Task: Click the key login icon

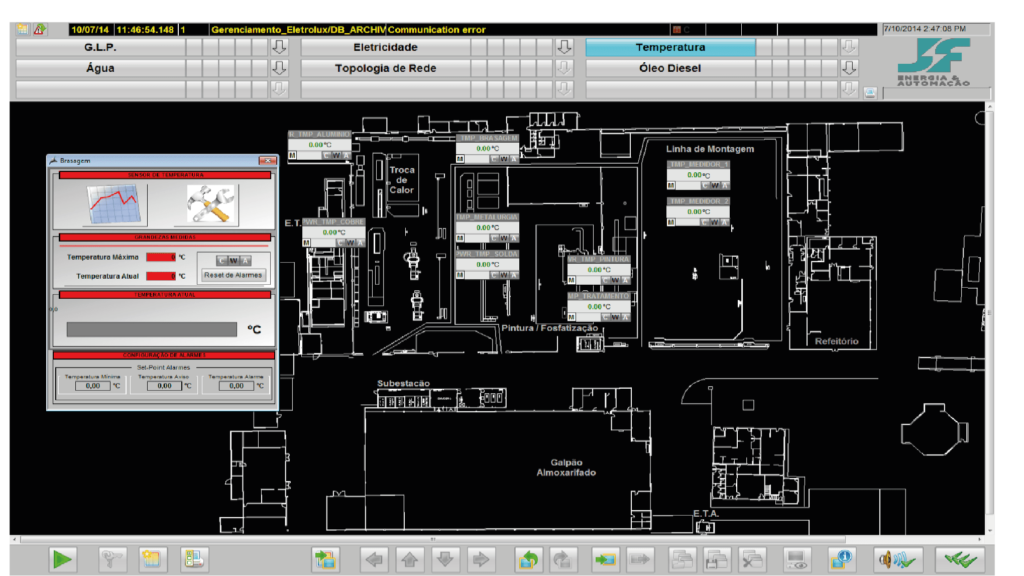Action: click(112, 559)
